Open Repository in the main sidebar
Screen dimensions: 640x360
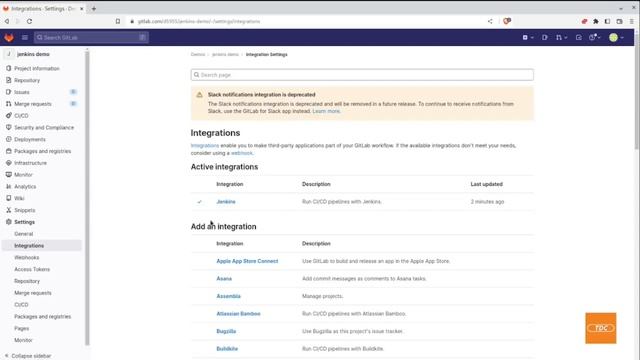click(x=27, y=80)
